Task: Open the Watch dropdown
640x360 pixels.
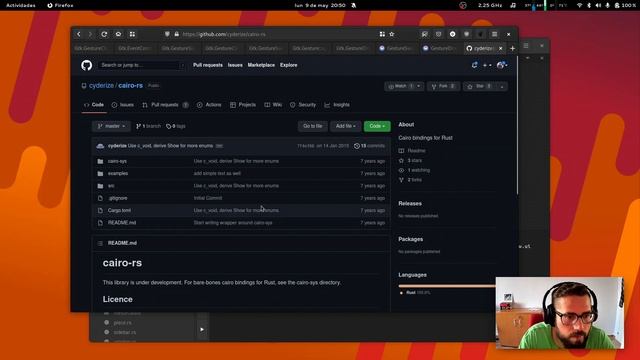Action: (404, 87)
